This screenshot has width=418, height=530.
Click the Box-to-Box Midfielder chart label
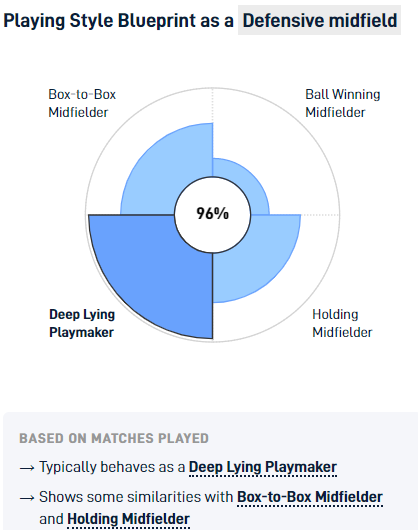point(82,103)
